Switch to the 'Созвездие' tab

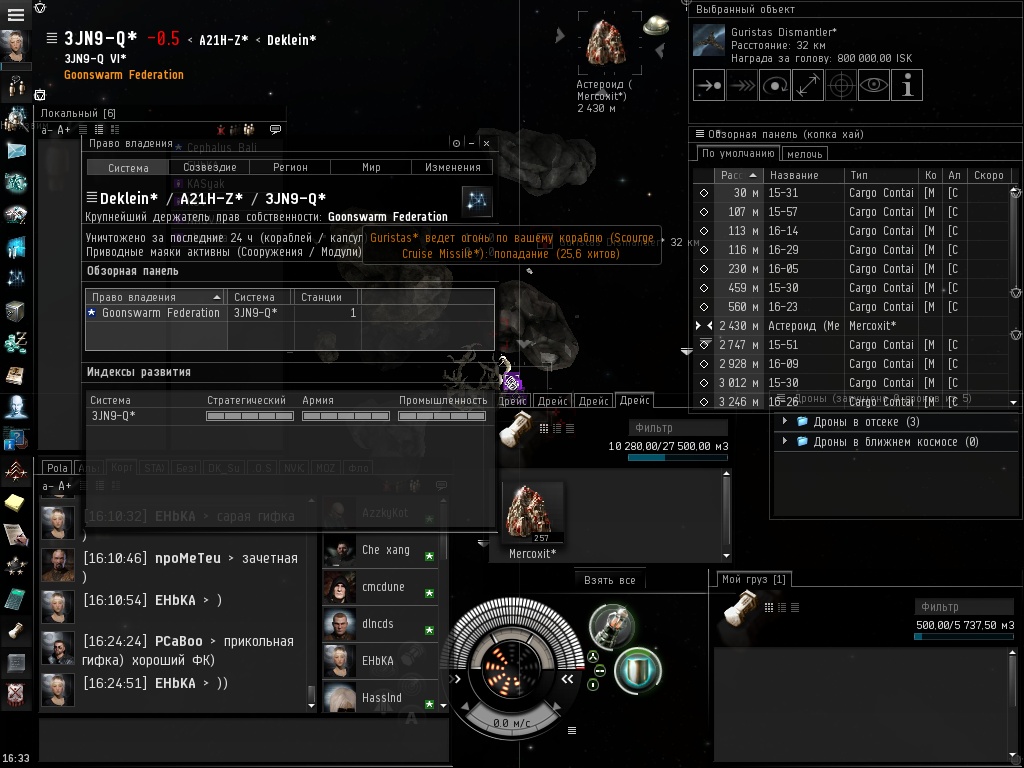point(210,167)
